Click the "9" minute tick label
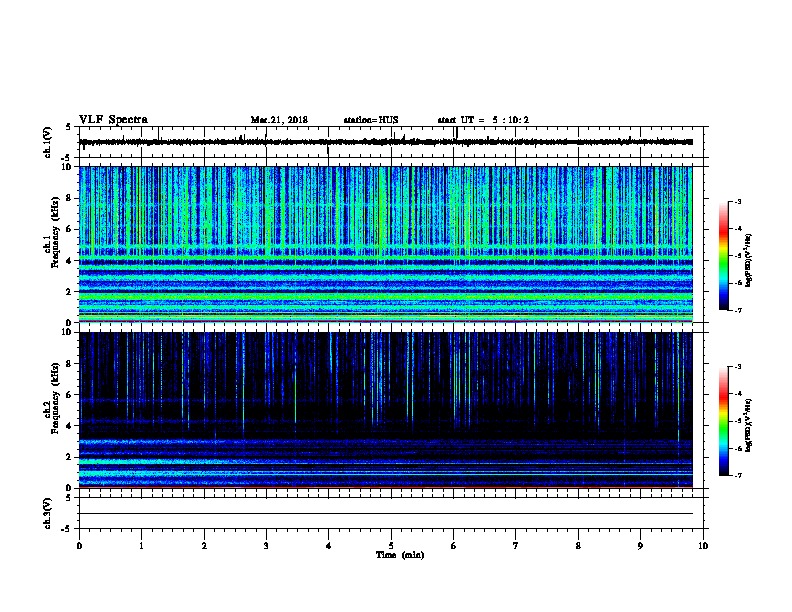Screen dimensions: 792x612 pos(640,546)
